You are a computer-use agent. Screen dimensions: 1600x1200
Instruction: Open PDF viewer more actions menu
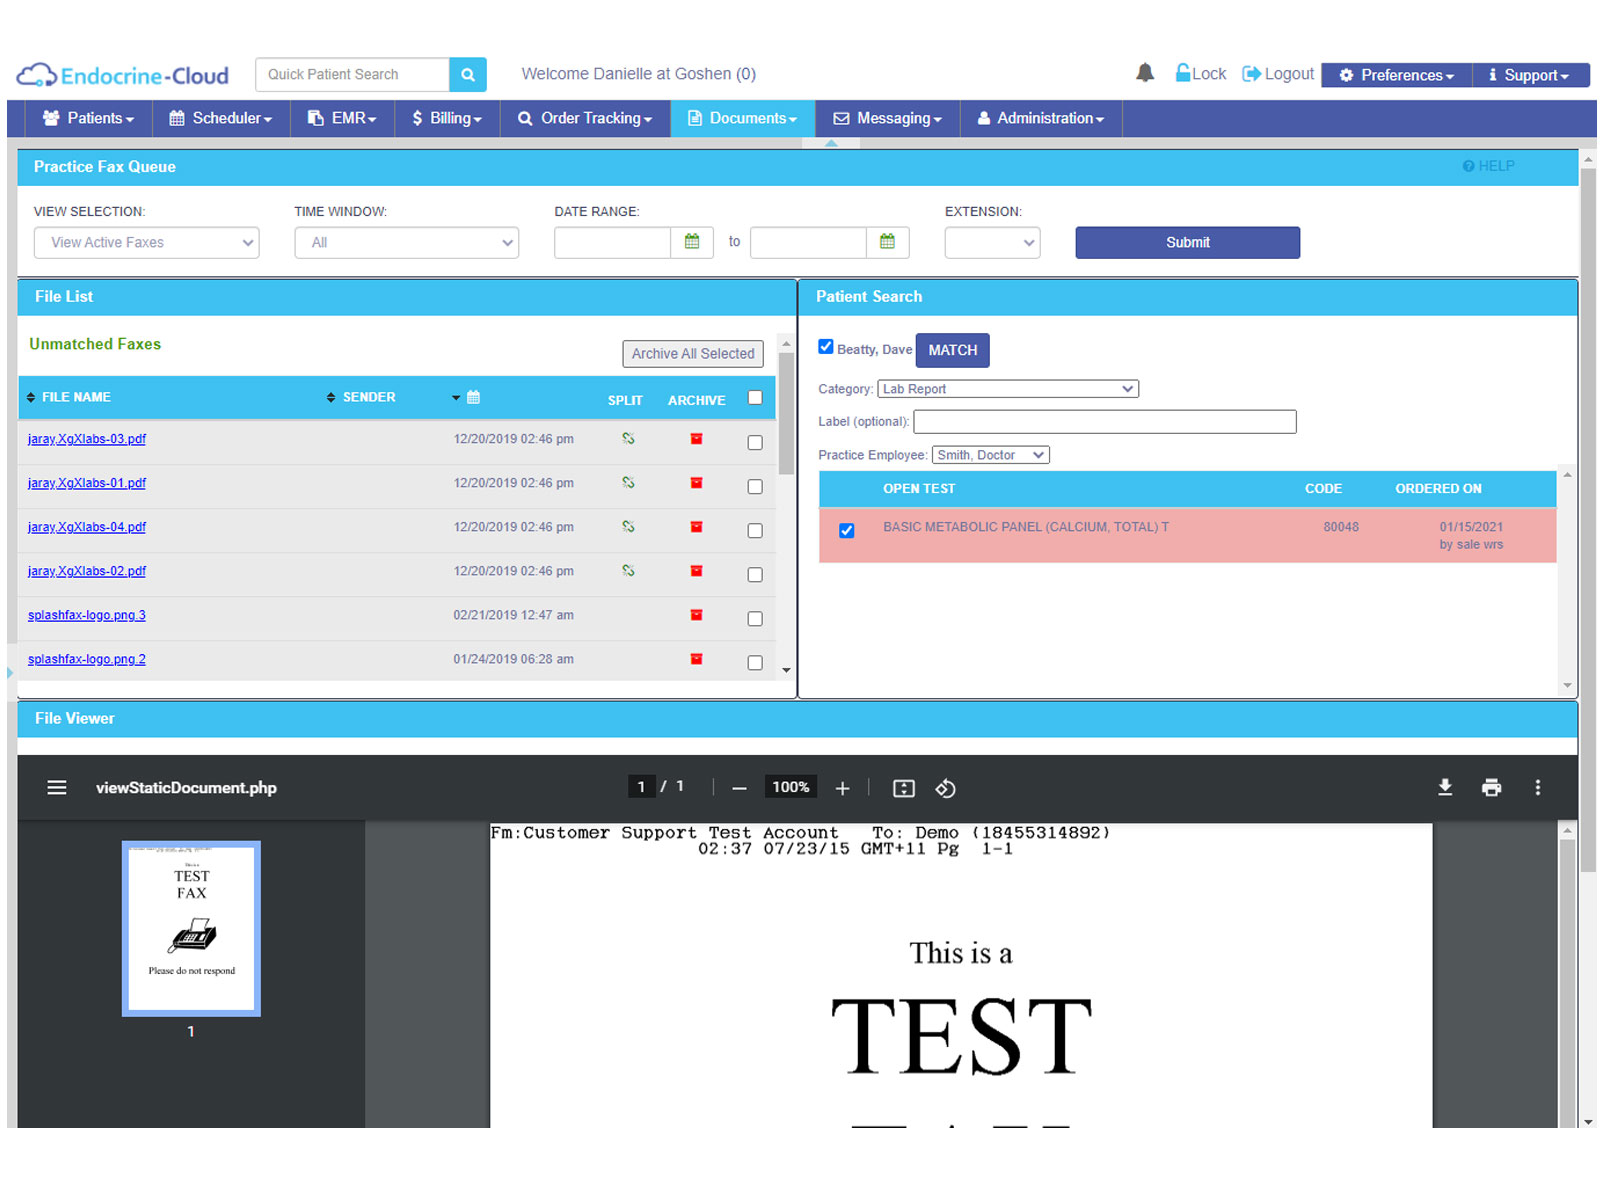[x=1538, y=788]
